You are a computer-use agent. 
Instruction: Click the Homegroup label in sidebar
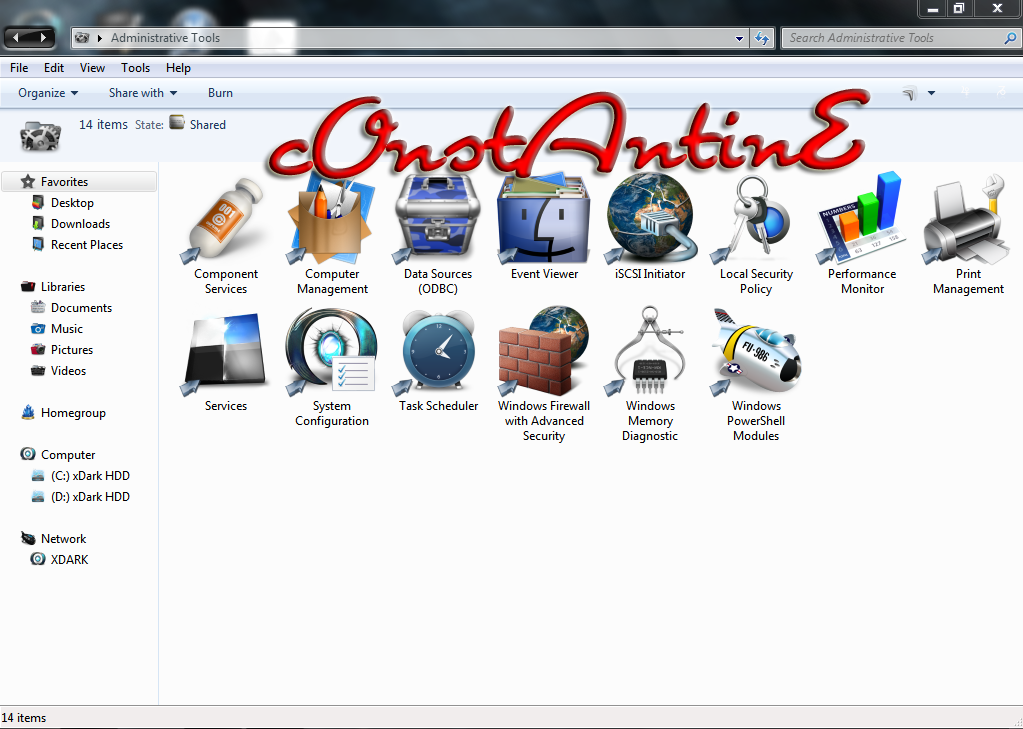pyautogui.click(x=73, y=412)
